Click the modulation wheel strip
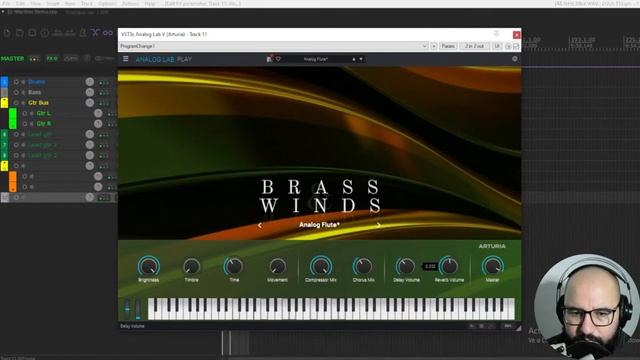The image size is (640, 360). pos(138,309)
